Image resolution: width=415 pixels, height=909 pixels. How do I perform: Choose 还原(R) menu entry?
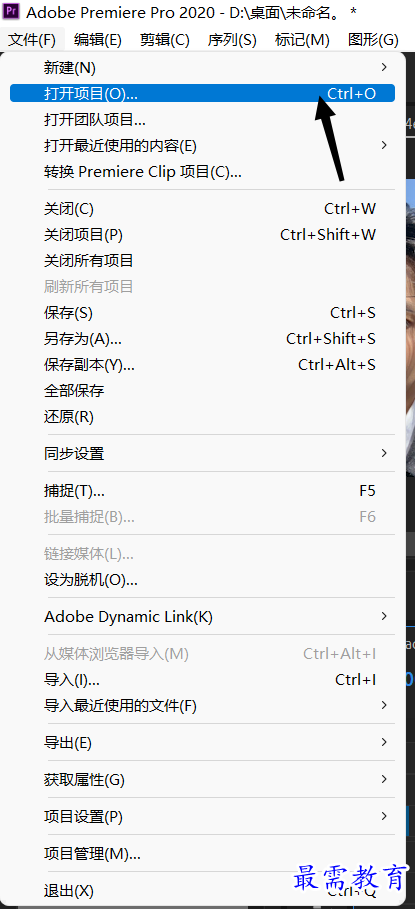click(x=202, y=416)
